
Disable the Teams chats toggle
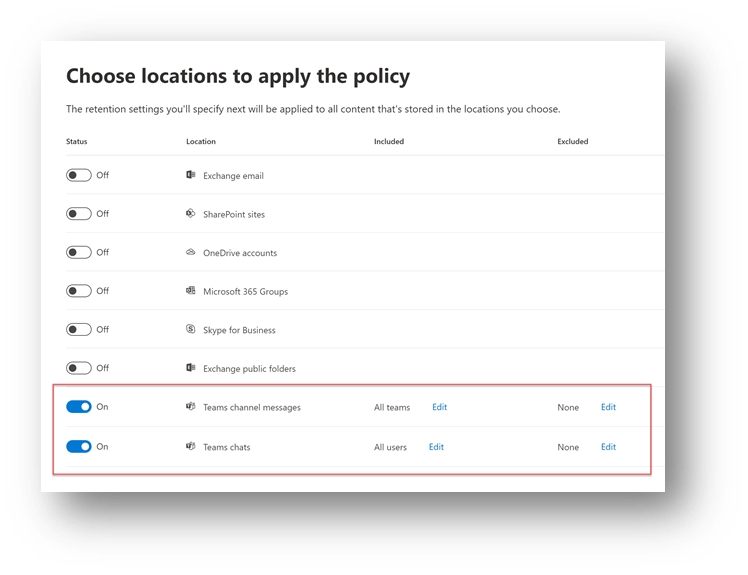tap(79, 447)
